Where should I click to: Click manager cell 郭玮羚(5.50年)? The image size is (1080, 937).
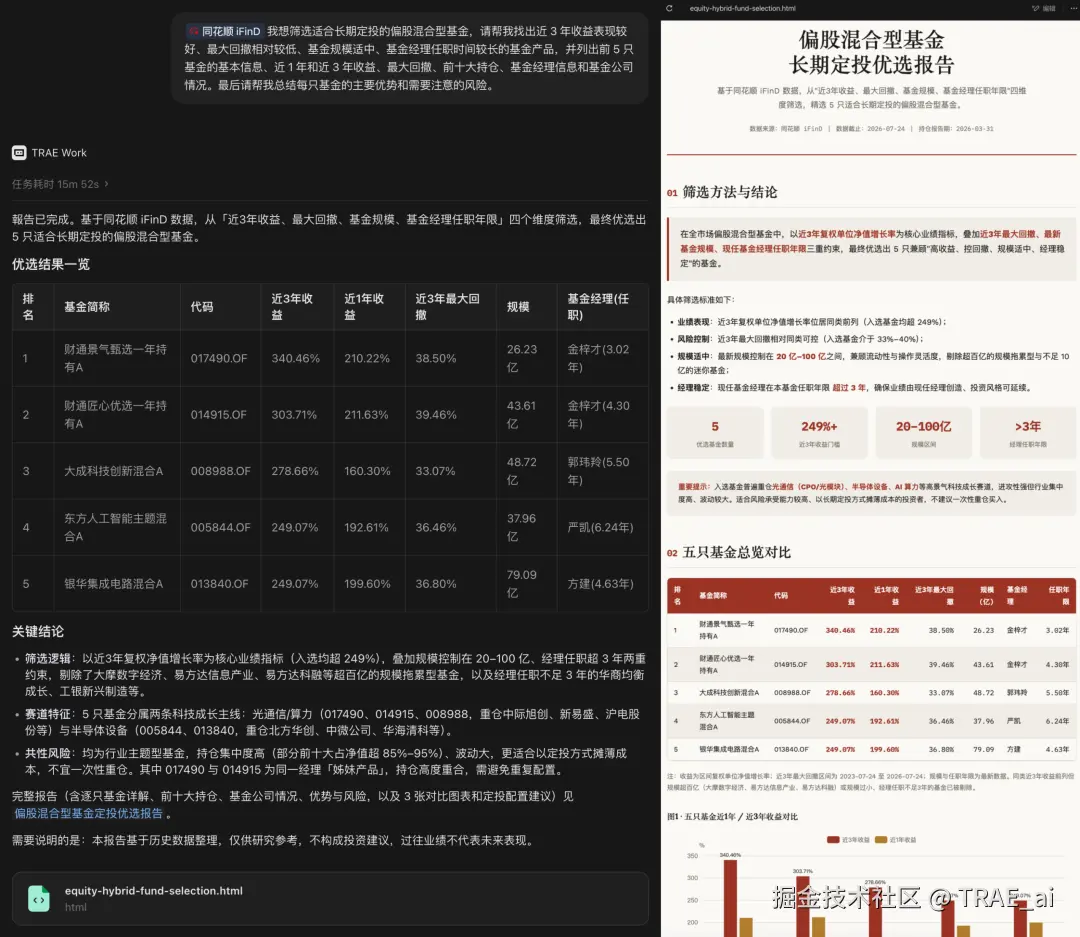(x=598, y=471)
